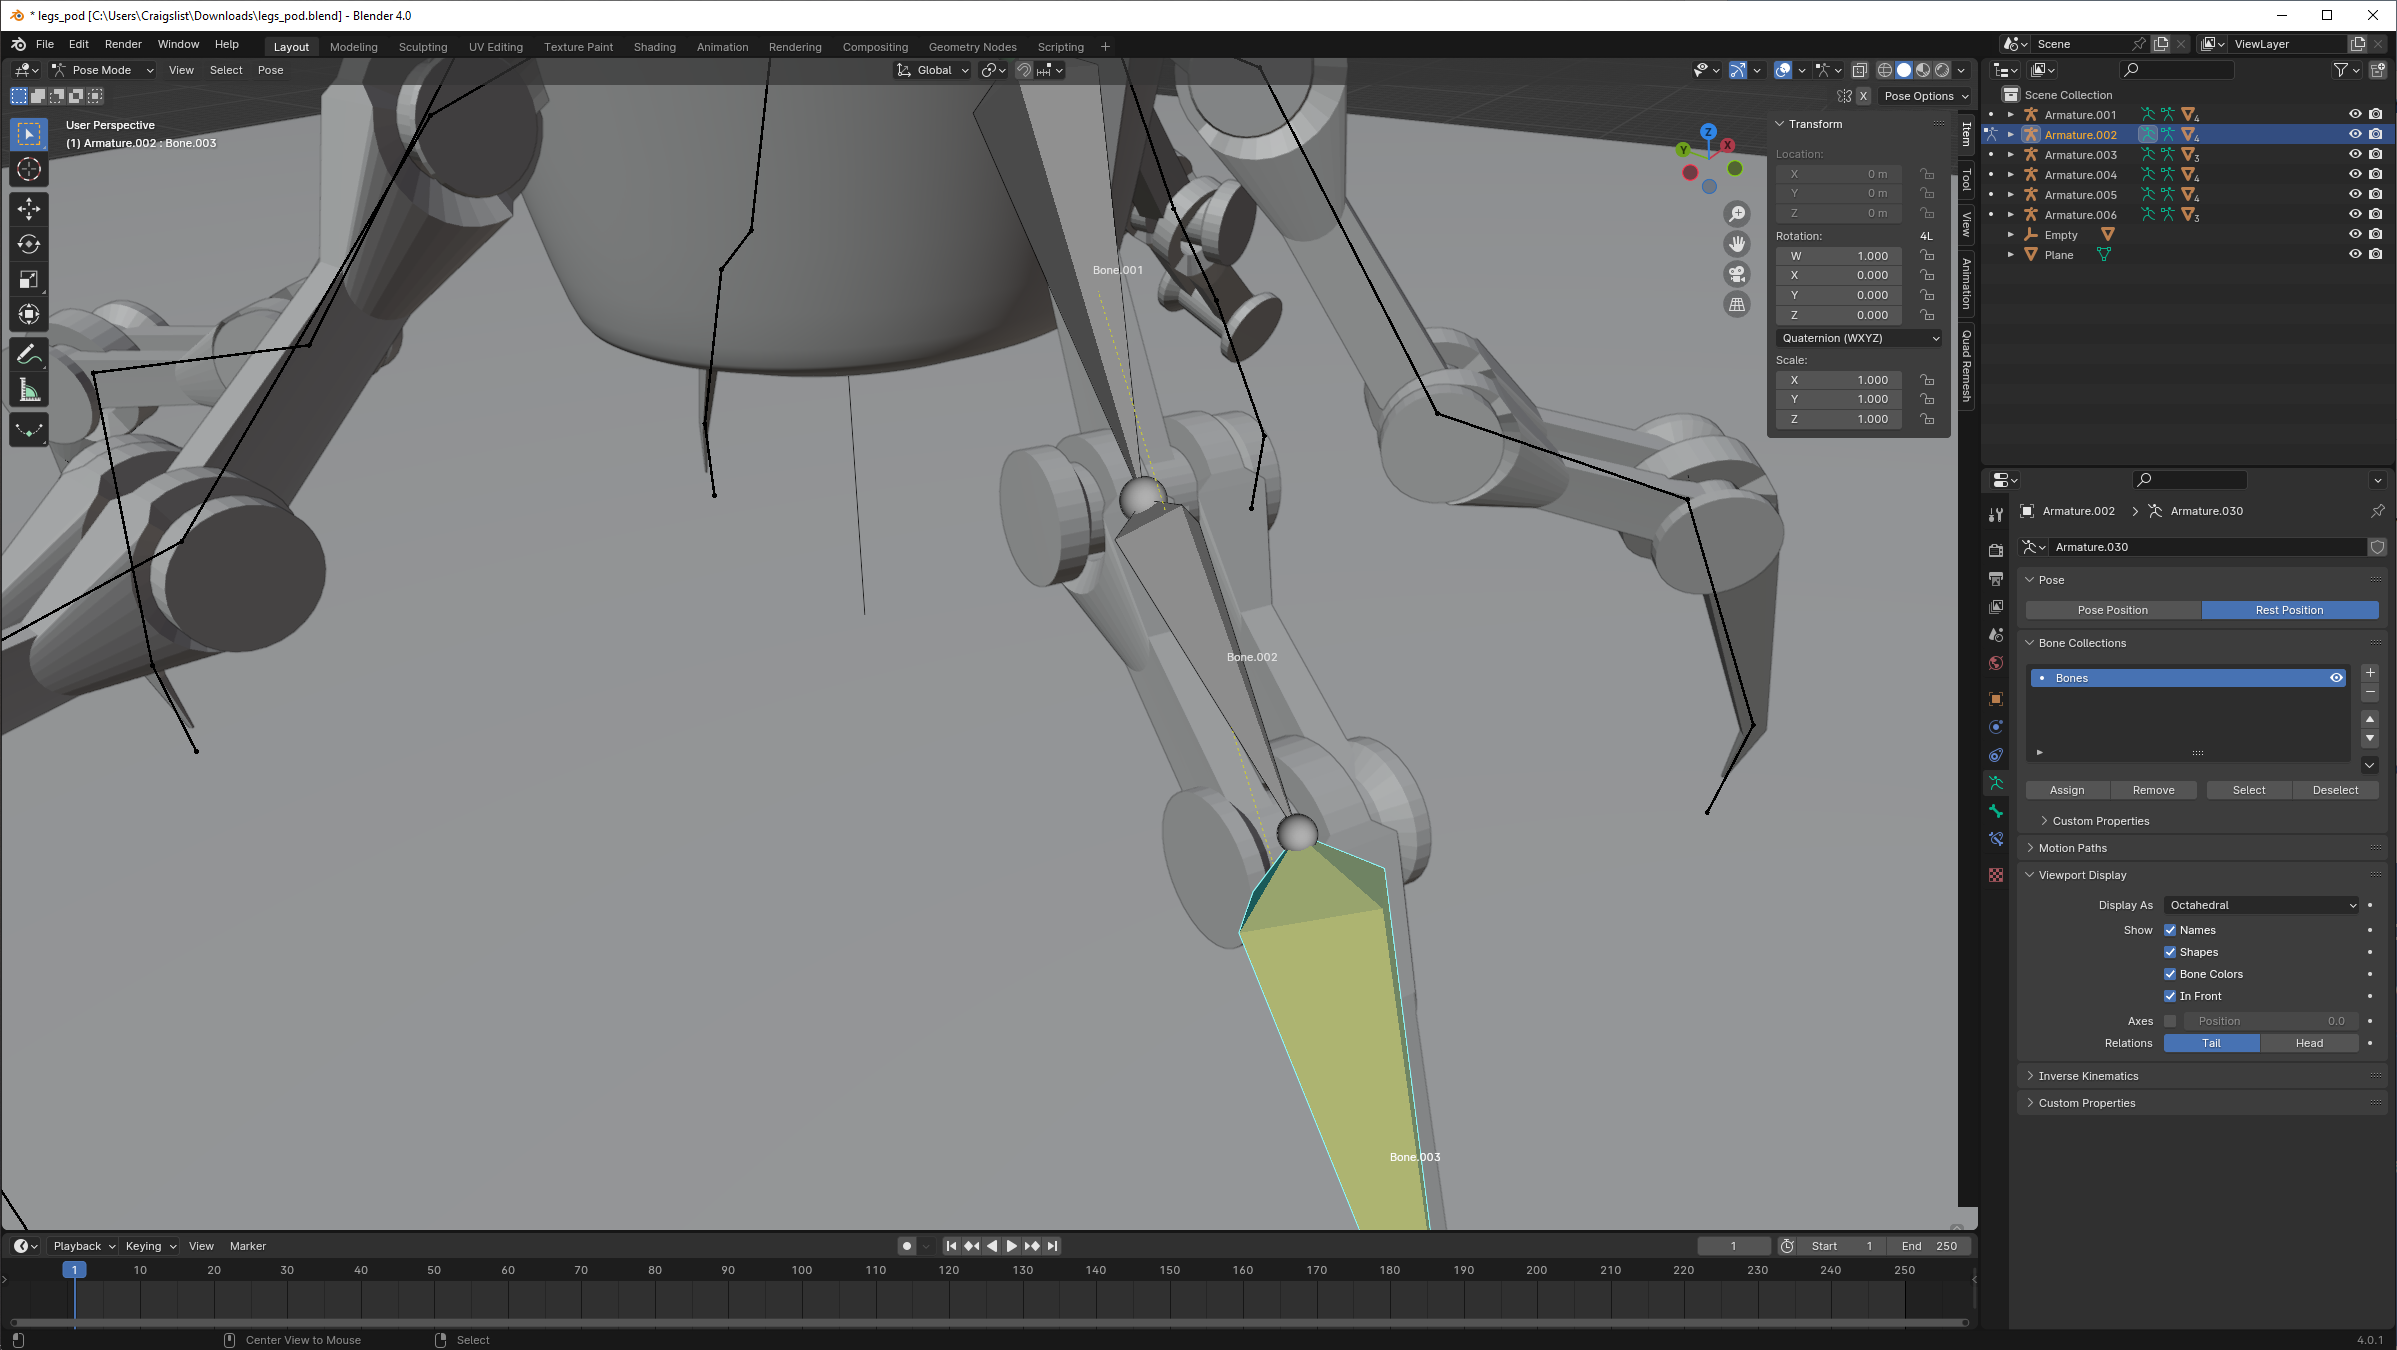This screenshot has width=2397, height=1350.
Task: Hide Armature.001 in viewport
Action: click(x=2354, y=114)
